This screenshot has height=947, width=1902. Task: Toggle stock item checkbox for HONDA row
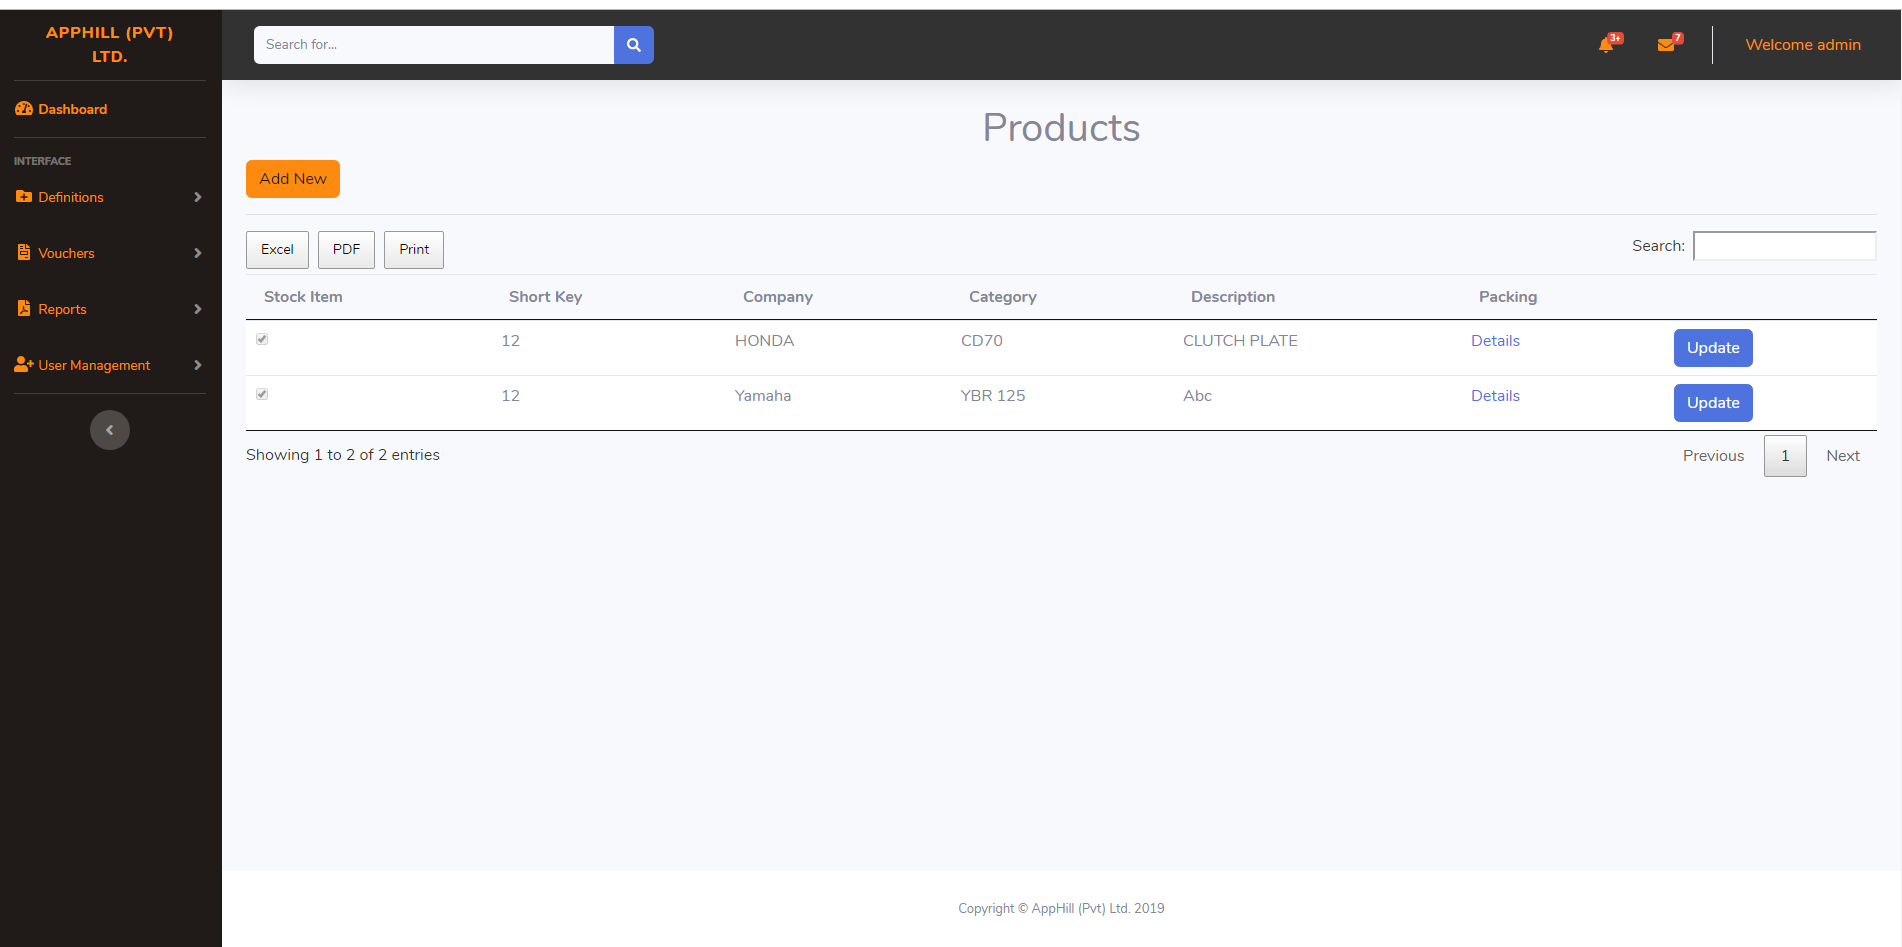[262, 339]
